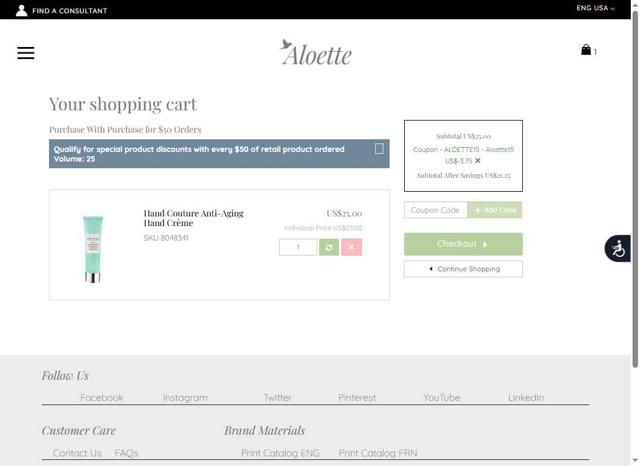640x466 pixels.
Task: Open the Instagram footer link
Action: coord(185,397)
